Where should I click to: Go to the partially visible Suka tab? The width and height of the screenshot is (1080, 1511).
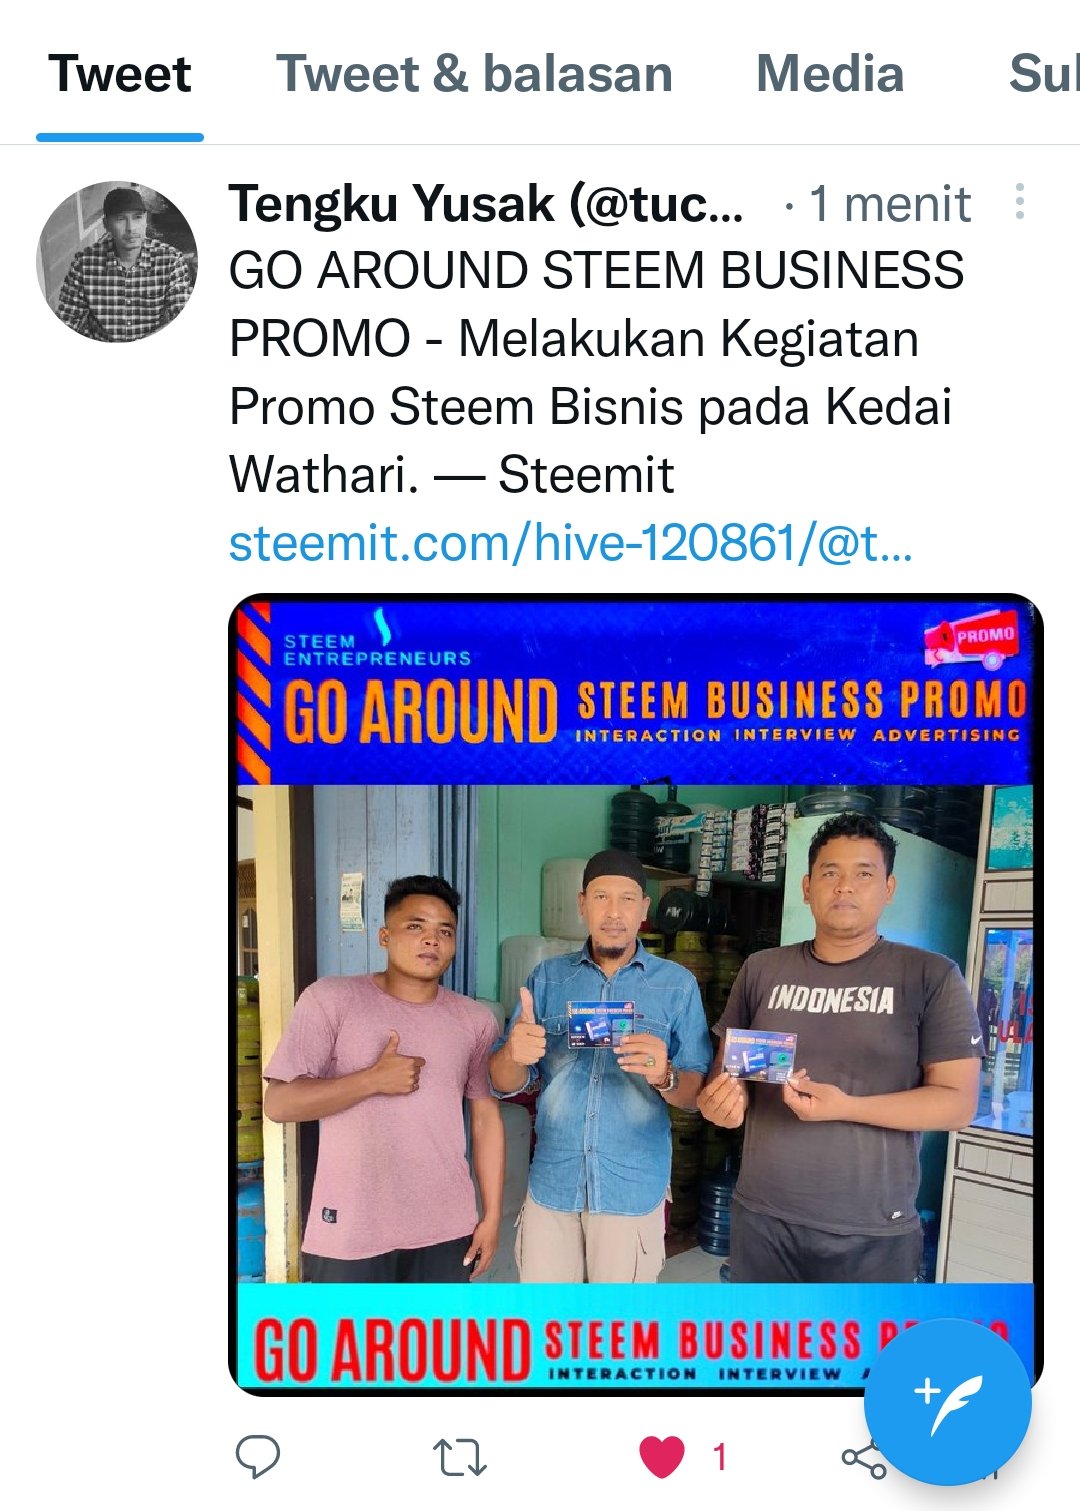pos(1044,74)
